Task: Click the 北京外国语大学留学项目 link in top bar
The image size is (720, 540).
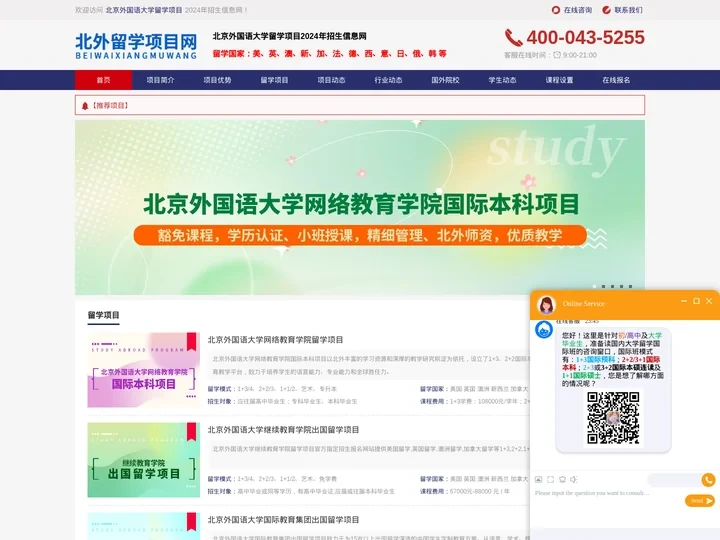Action: click(x=144, y=10)
